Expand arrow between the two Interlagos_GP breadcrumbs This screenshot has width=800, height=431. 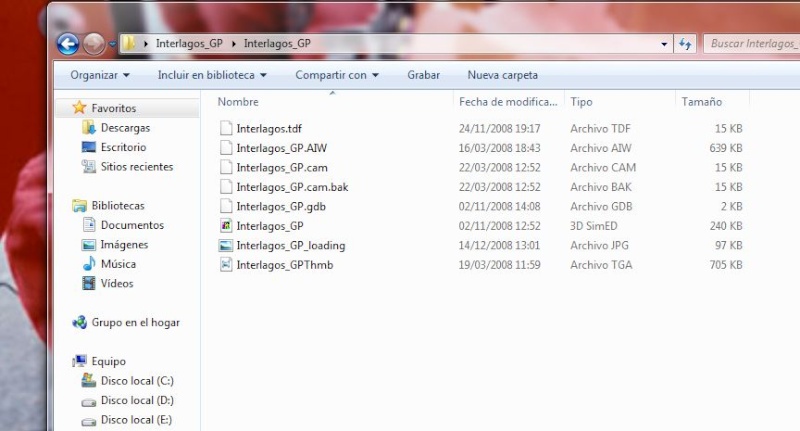234,44
